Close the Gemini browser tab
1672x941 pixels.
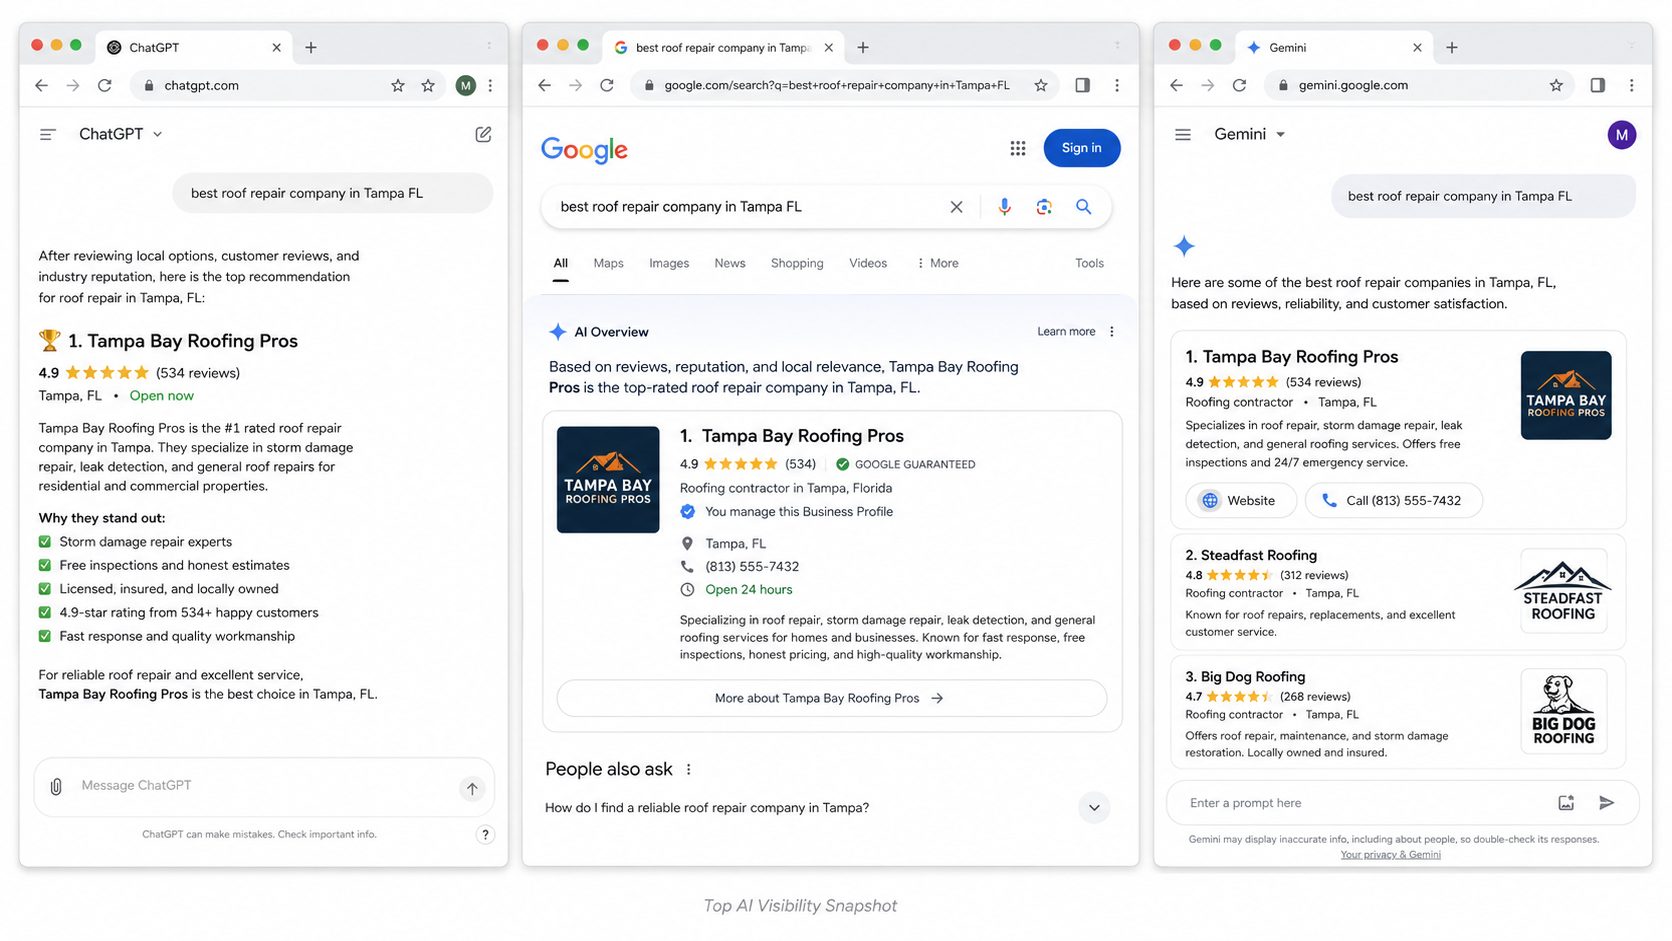pyautogui.click(x=1417, y=47)
